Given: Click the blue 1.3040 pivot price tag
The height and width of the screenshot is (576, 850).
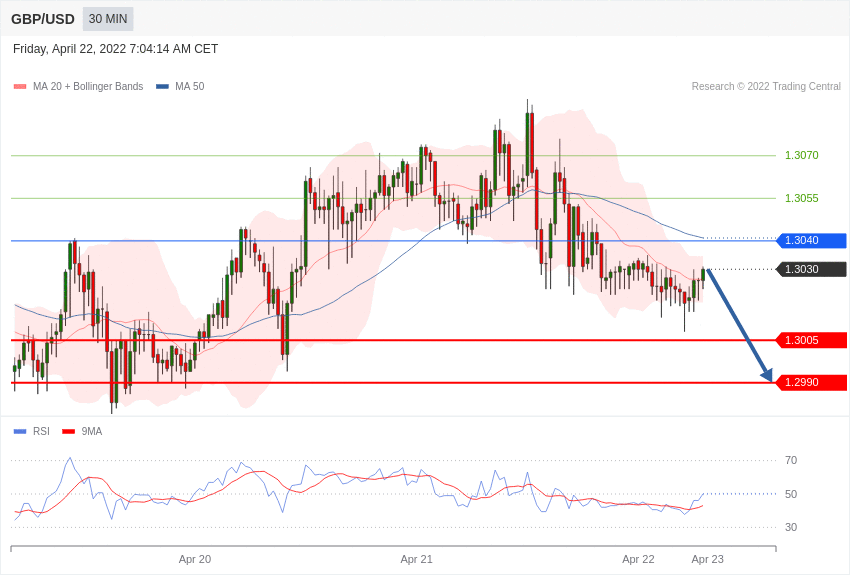Looking at the screenshot, I should [811, 240].
